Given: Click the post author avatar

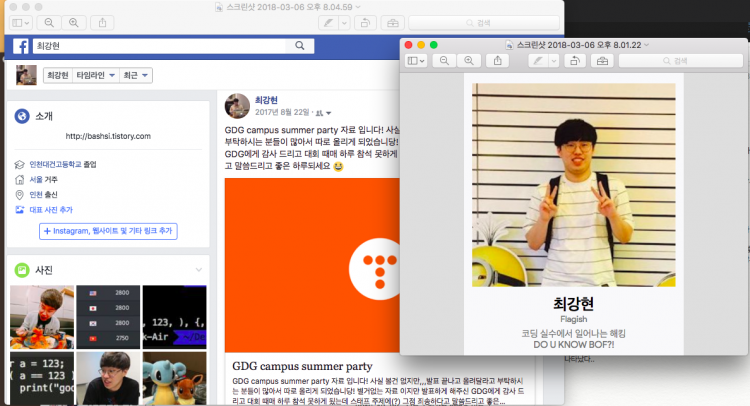Looking at the screenshot, I should click(x=237, y=106).
